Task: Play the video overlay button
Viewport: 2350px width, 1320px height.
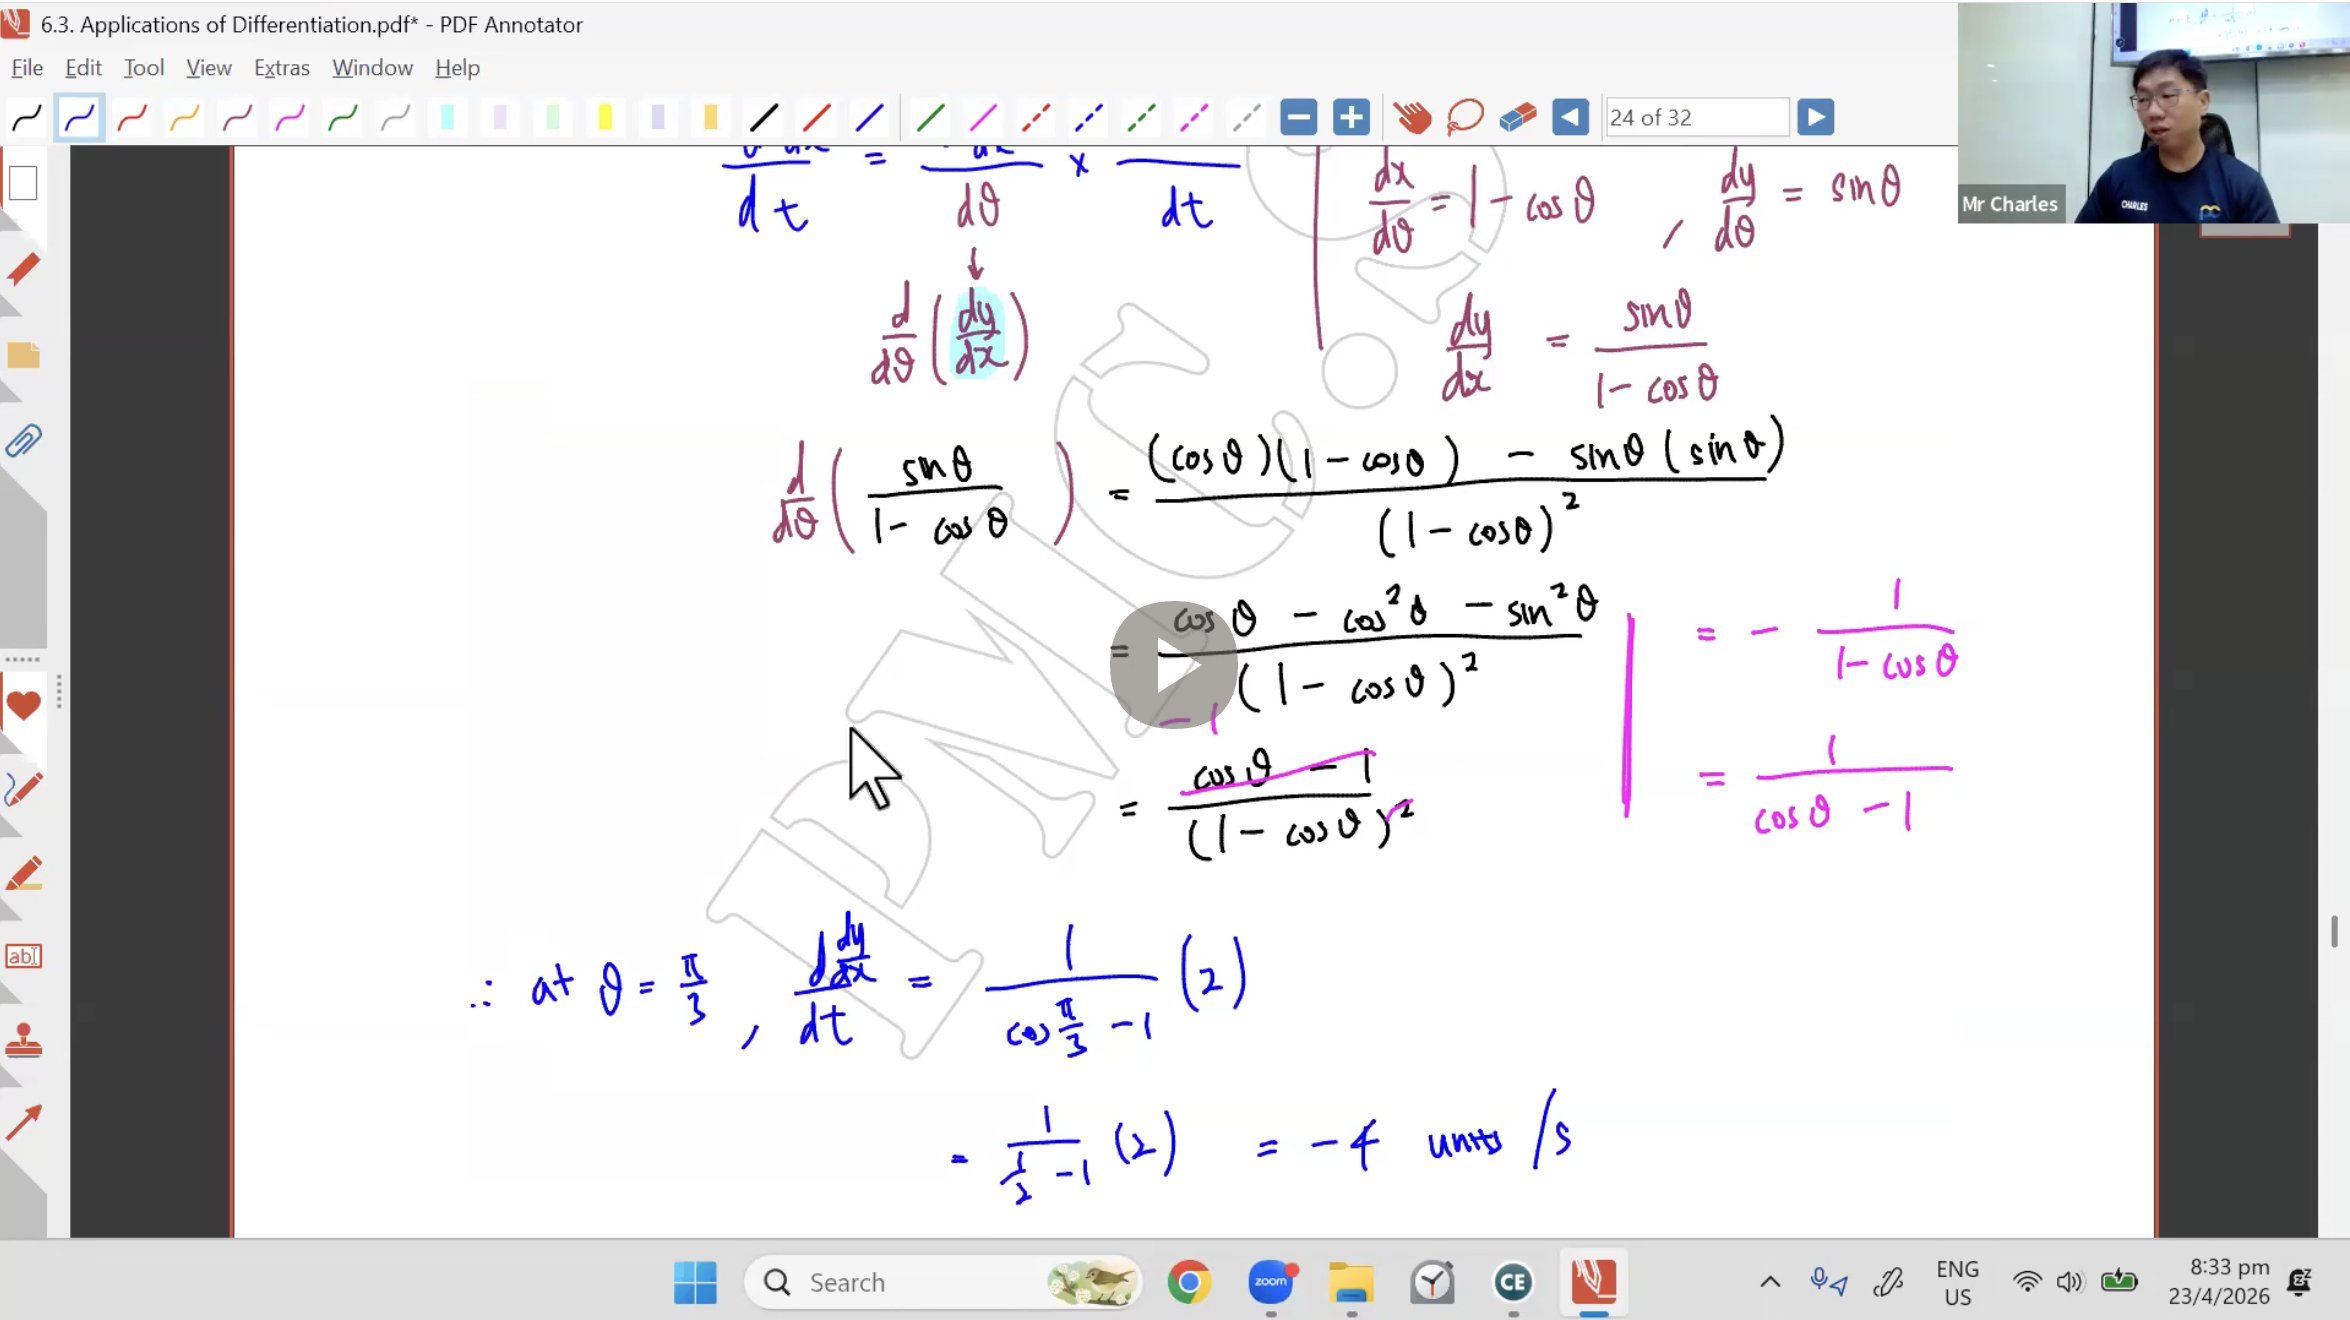Action: tap(1173, 665)
